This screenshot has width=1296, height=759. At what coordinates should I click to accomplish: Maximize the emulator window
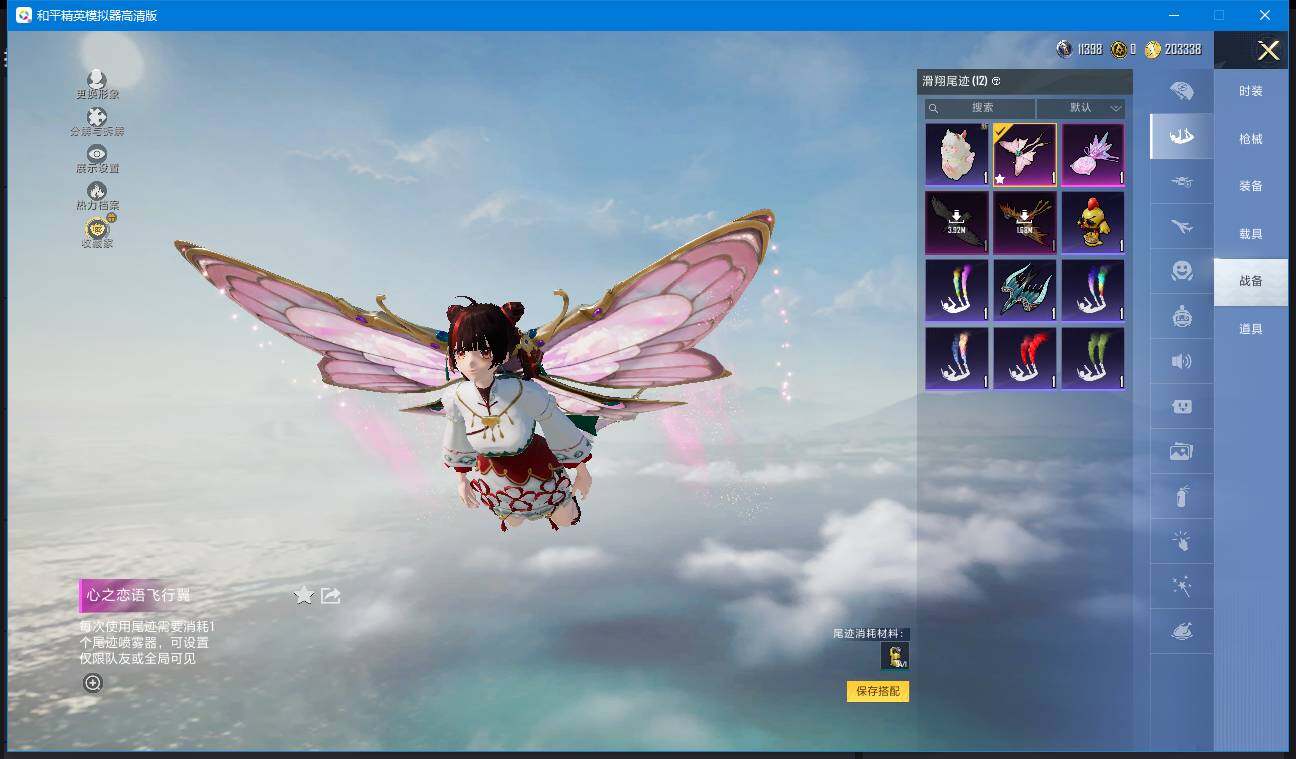point(1218,15)
